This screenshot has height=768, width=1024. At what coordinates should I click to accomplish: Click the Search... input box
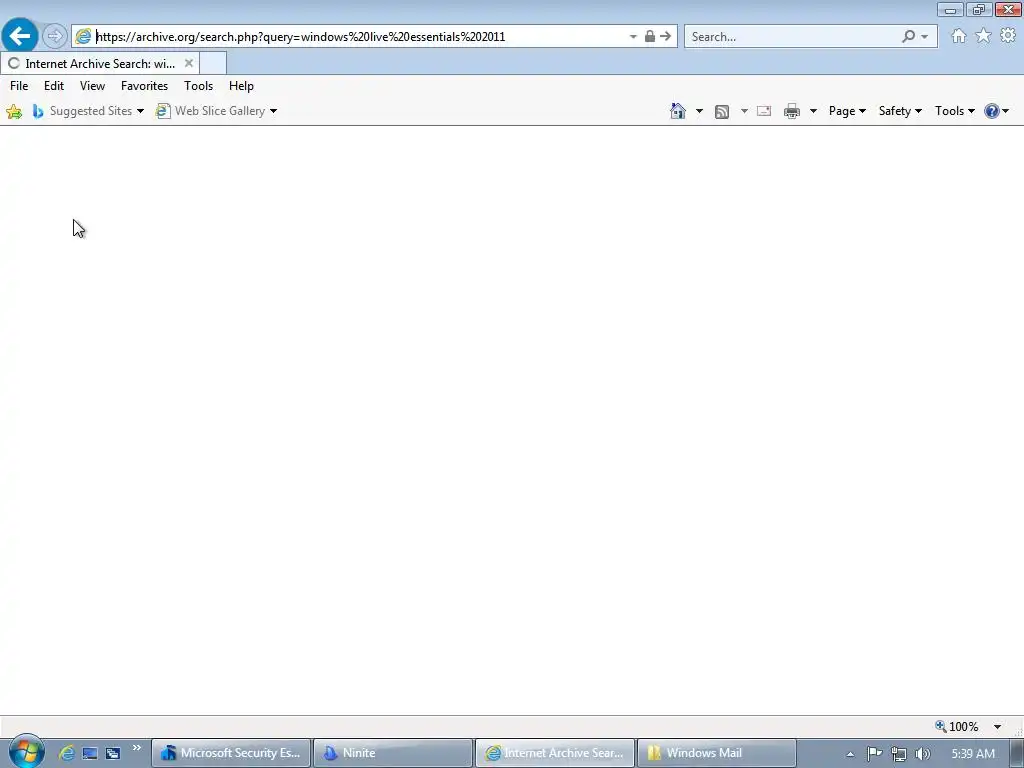point(793,37)
